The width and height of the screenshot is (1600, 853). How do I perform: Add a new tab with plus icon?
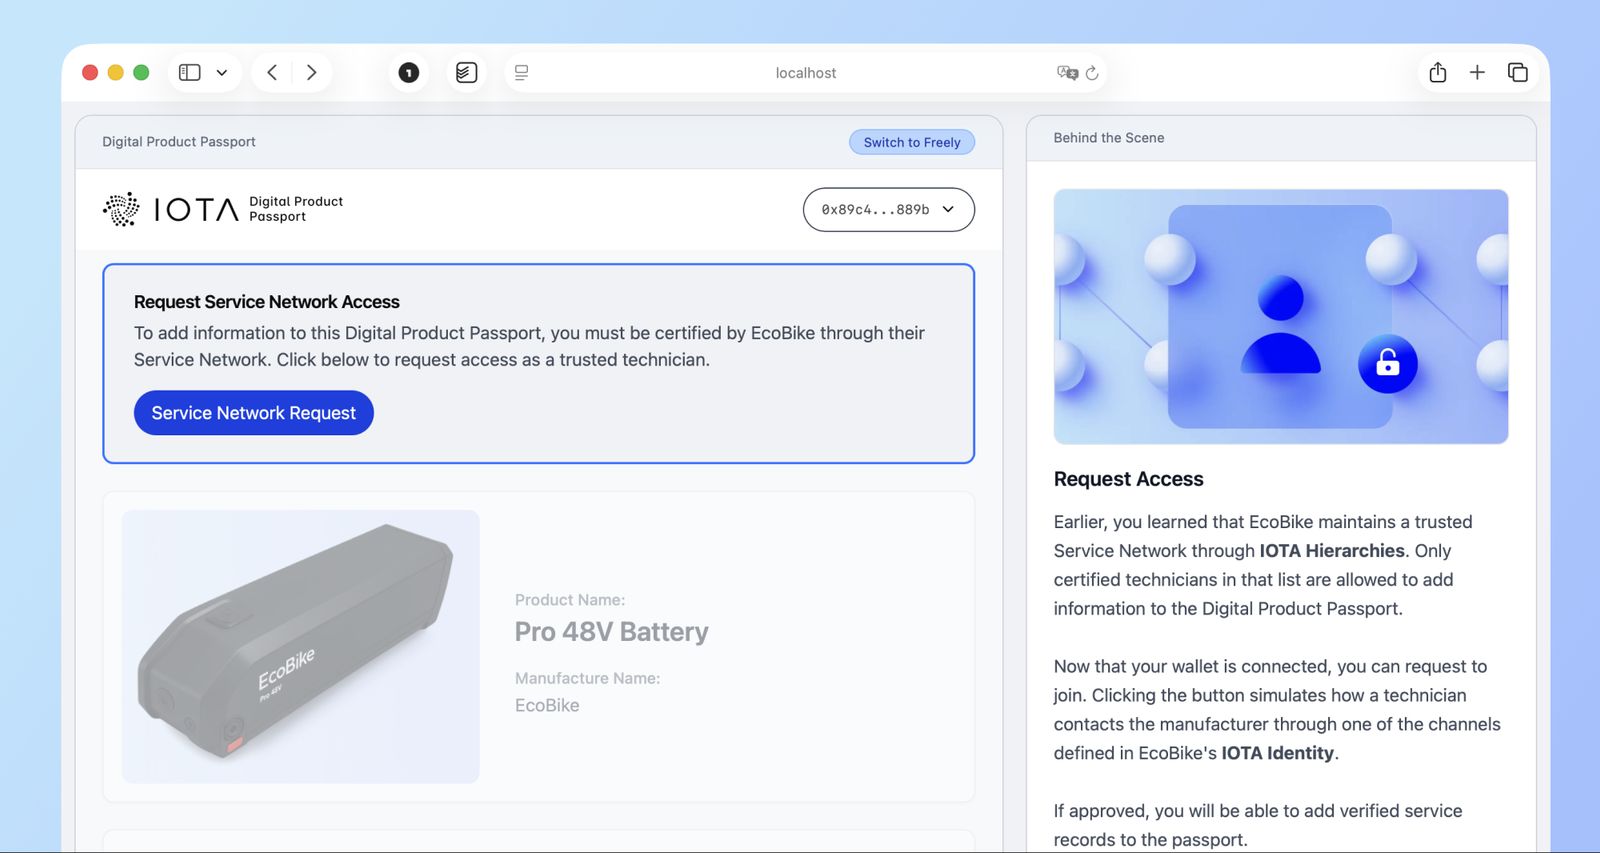tap(1477, 72)
